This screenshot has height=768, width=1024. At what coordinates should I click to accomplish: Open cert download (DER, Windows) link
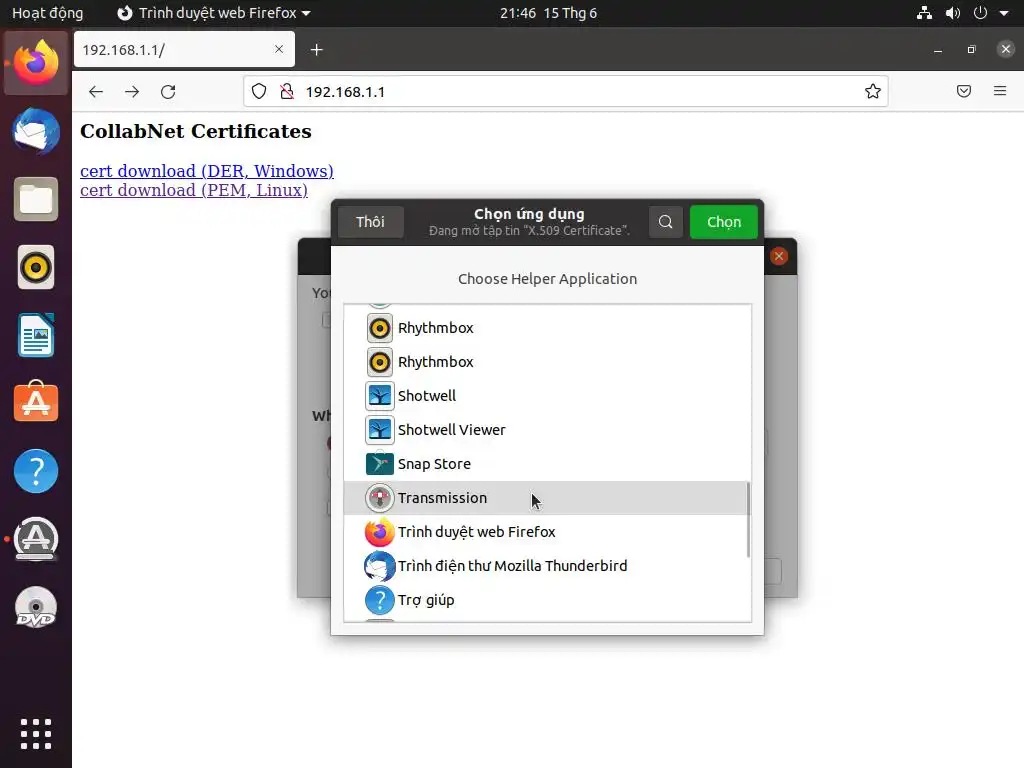(x=206, y=170)
